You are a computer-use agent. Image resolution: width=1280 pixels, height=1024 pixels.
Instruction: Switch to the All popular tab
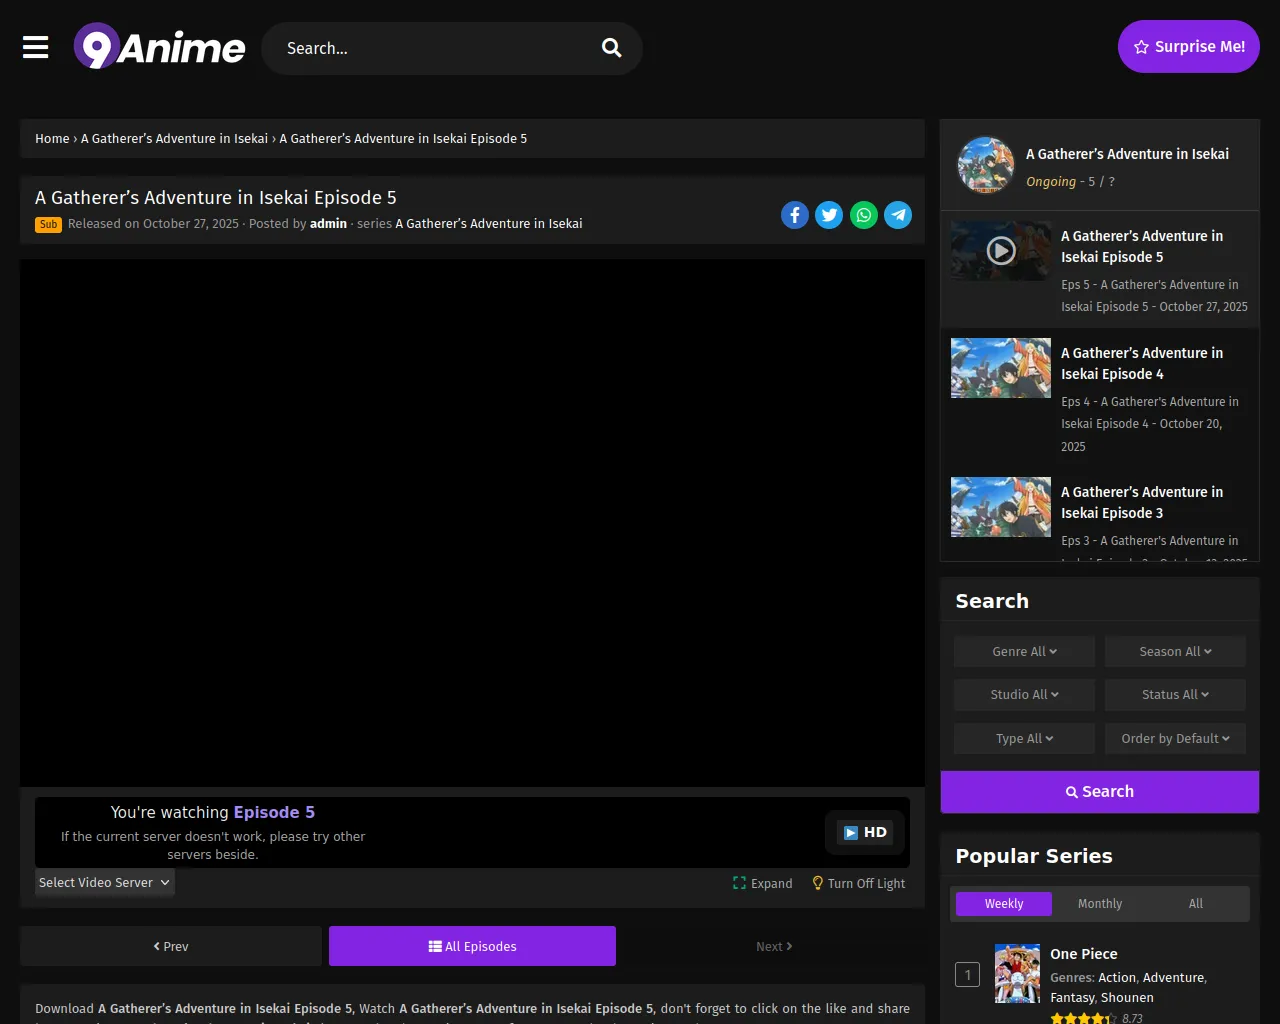click(x=1195, y=903)
